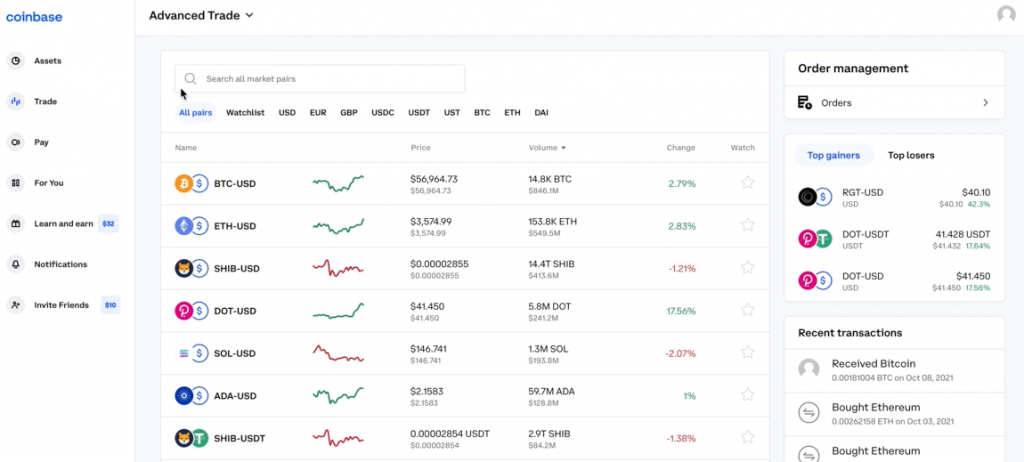This screenshot has height=462, width=1024.
Task: Click the BTC-USD price sparkline chart
Action: point(338,184)
